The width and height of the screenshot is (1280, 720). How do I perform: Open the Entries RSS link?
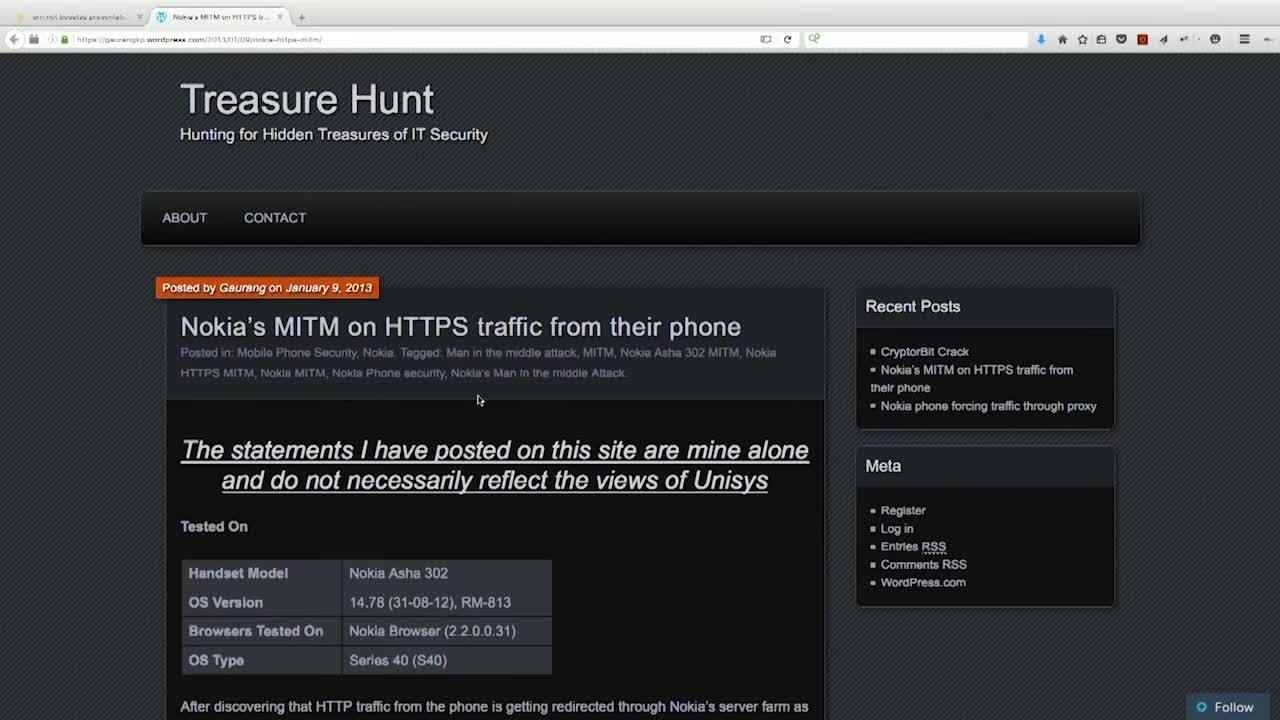point(913,547)
